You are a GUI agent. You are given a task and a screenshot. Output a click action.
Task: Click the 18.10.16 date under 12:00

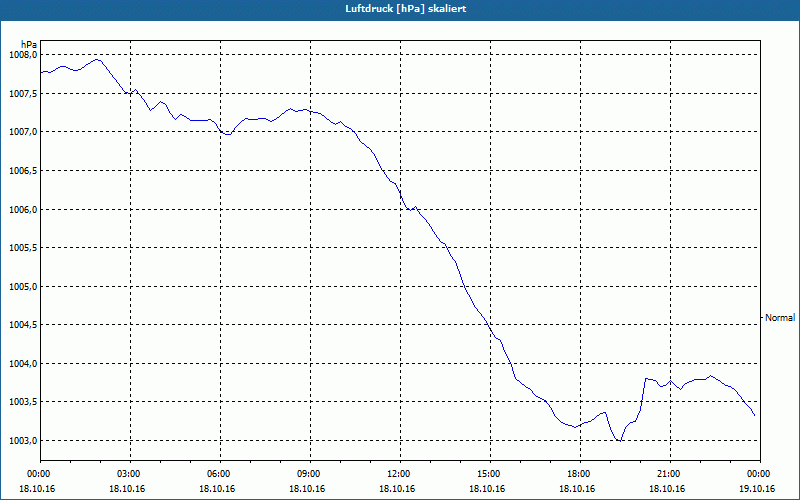(397, 489)
